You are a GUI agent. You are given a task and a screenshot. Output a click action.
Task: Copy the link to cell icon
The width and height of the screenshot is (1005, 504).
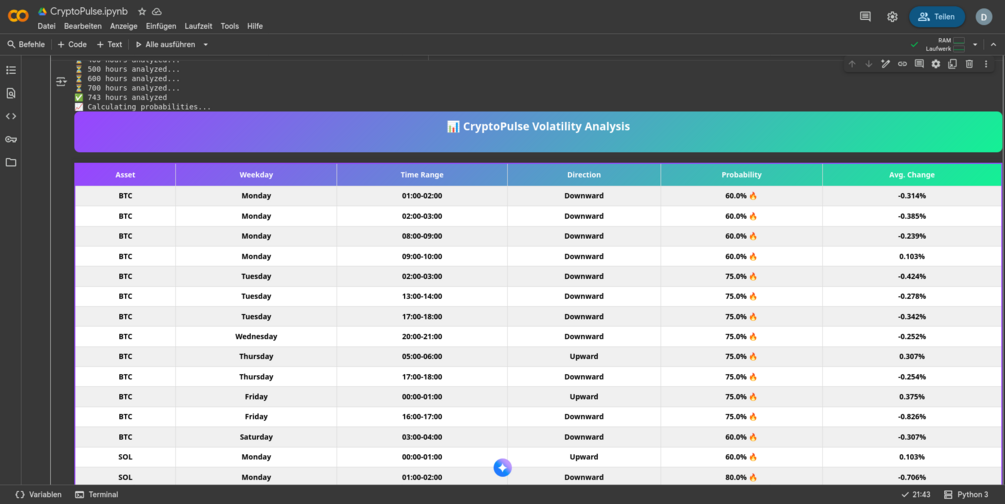902,64
